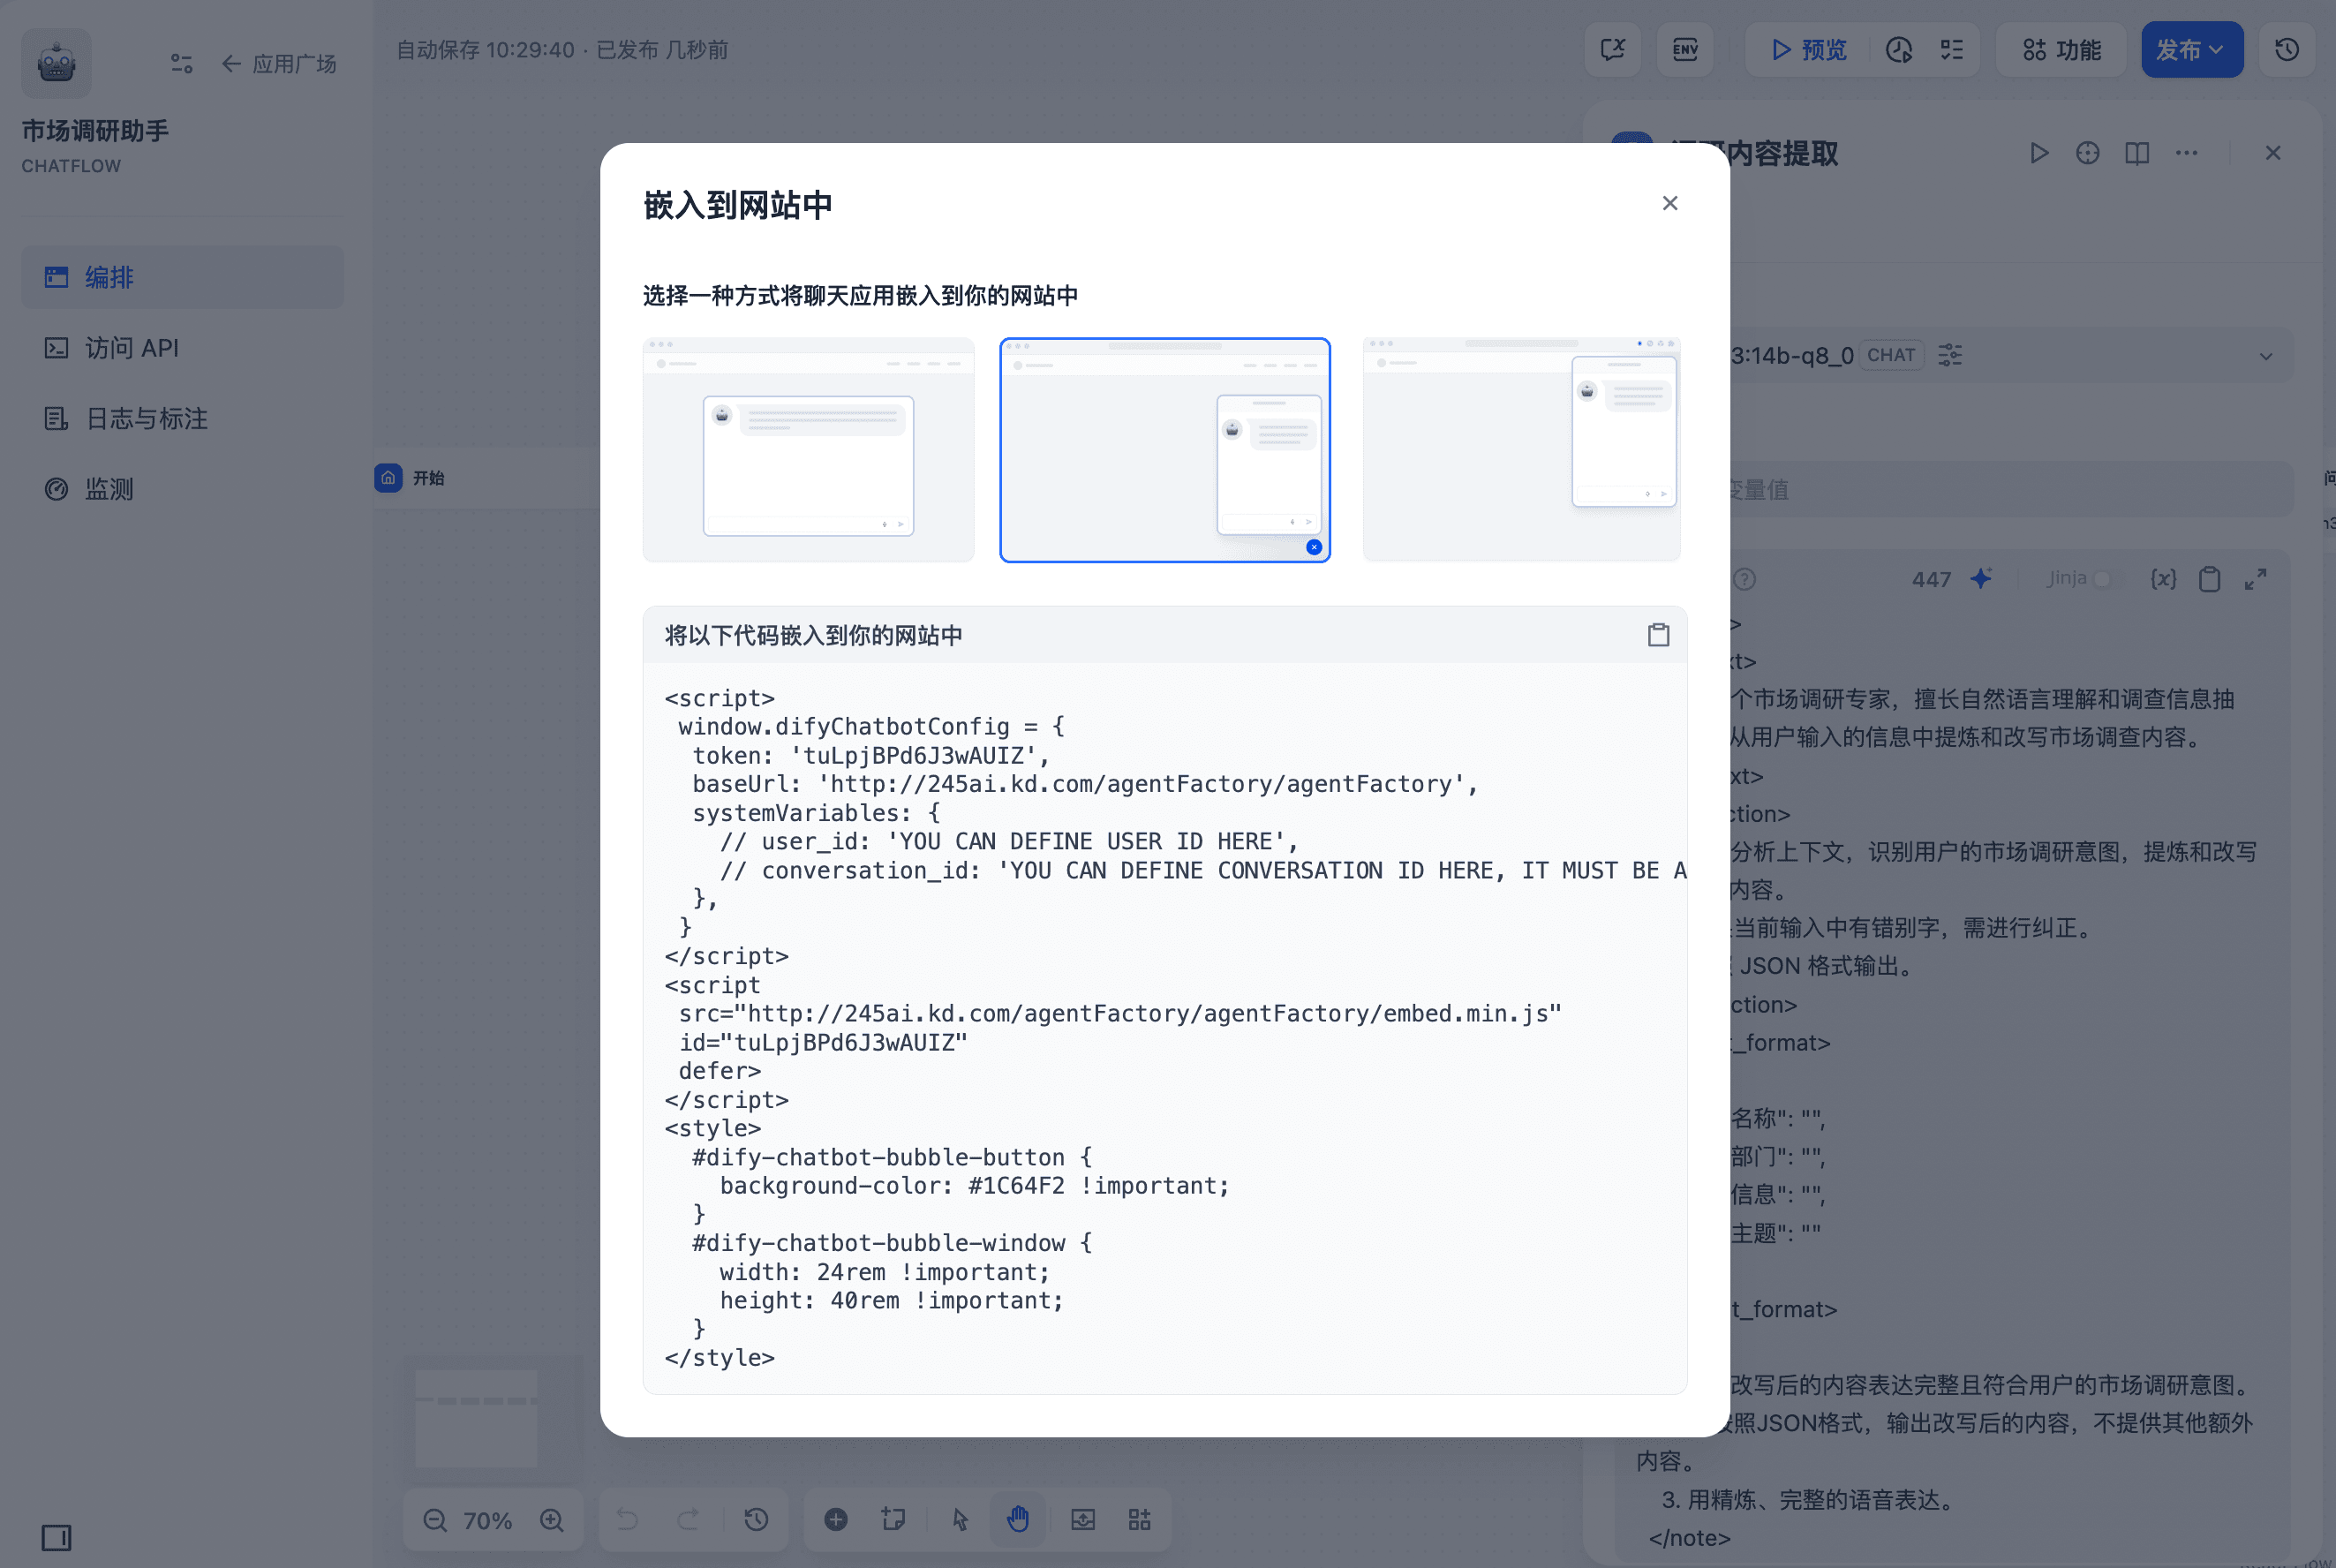Go back to 应用广场
The height and width of the screenshot is (1568, 2336).
(x=279, y=64)
